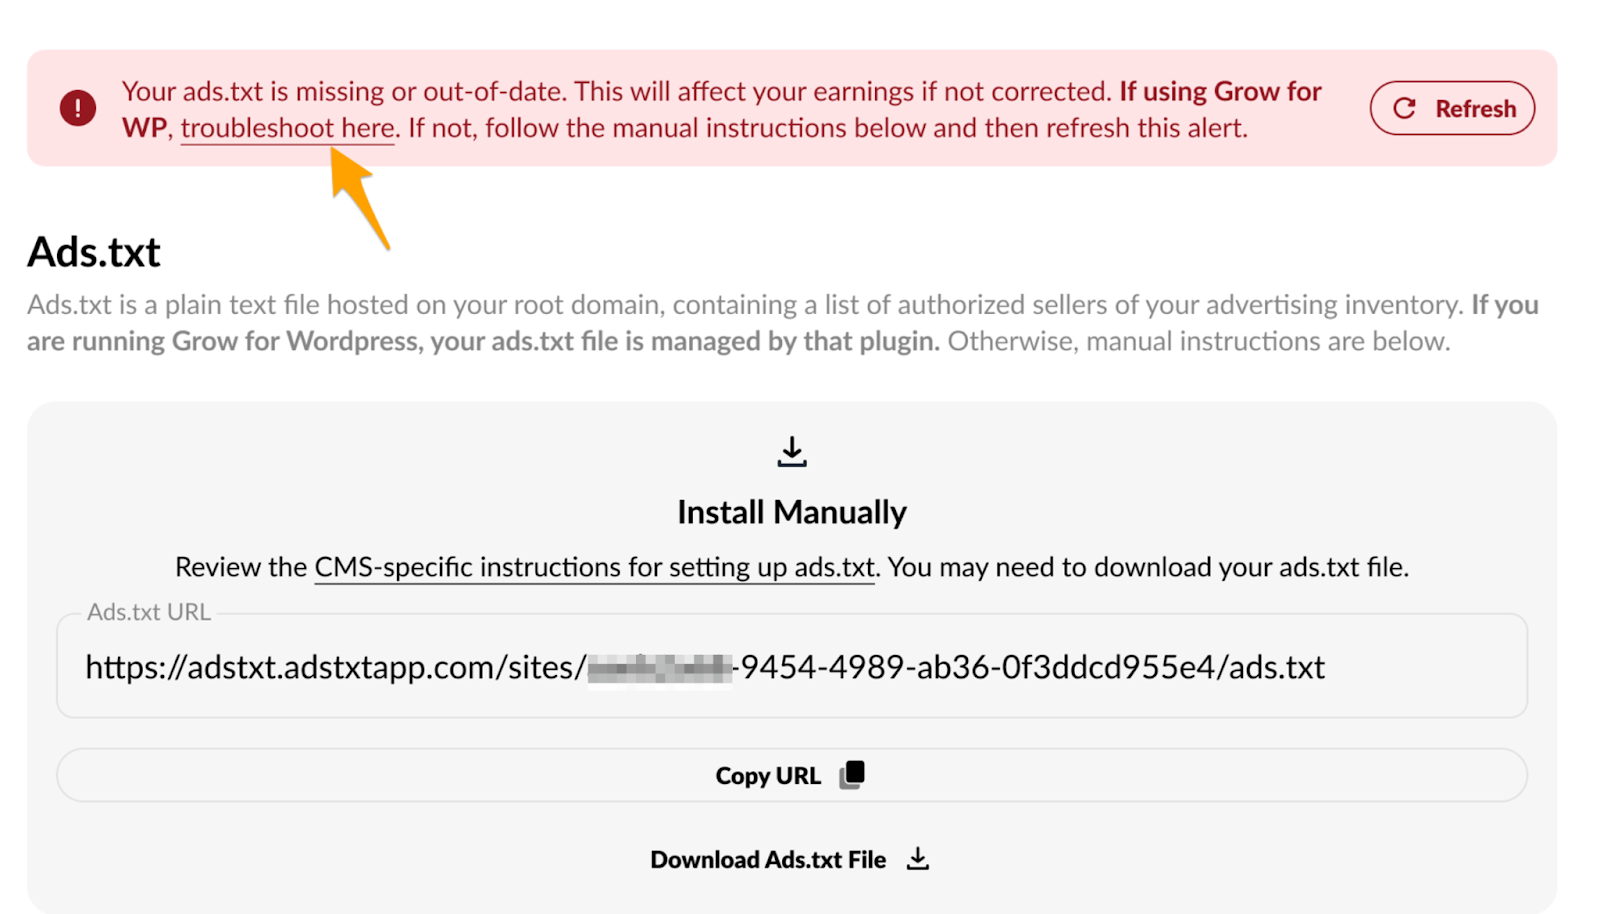Click the download icon beside Download Ads.txt File
The width and height of the screenshot is (1600, 914).
click(x=918, y=858)
